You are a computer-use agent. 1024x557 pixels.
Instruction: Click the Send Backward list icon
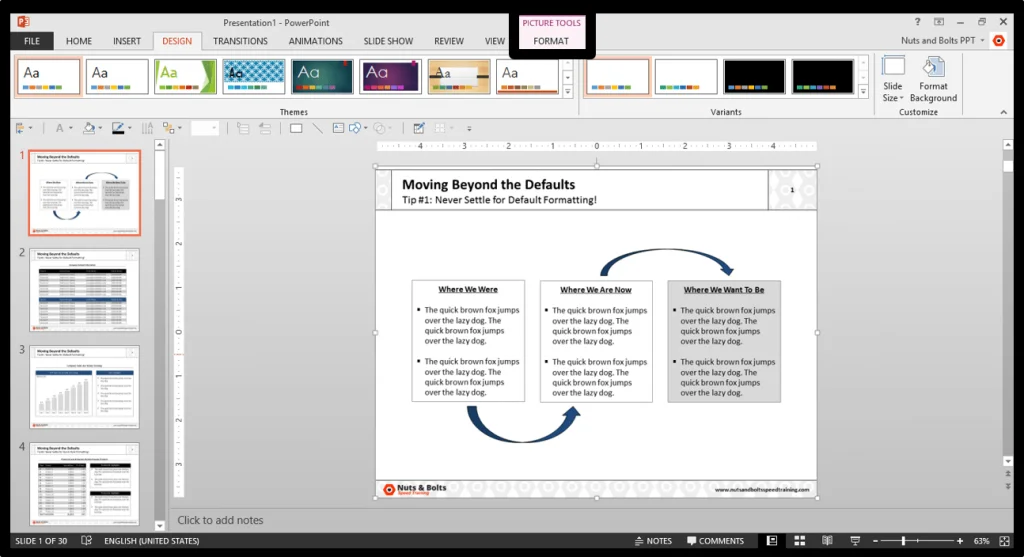[264, 128]
